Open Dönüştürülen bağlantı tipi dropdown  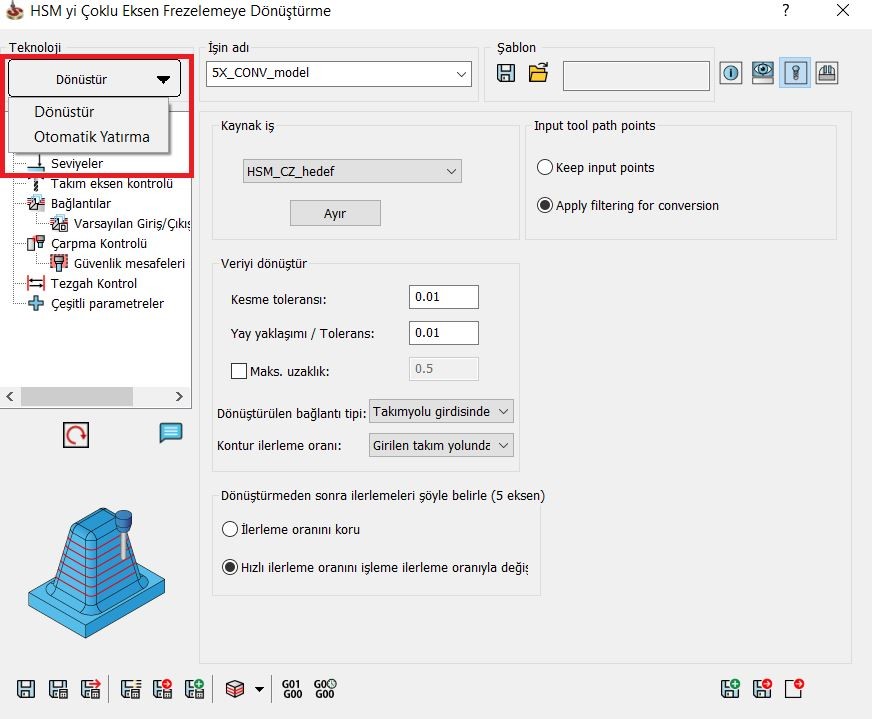pyautogui.click(x=441, y=412)
